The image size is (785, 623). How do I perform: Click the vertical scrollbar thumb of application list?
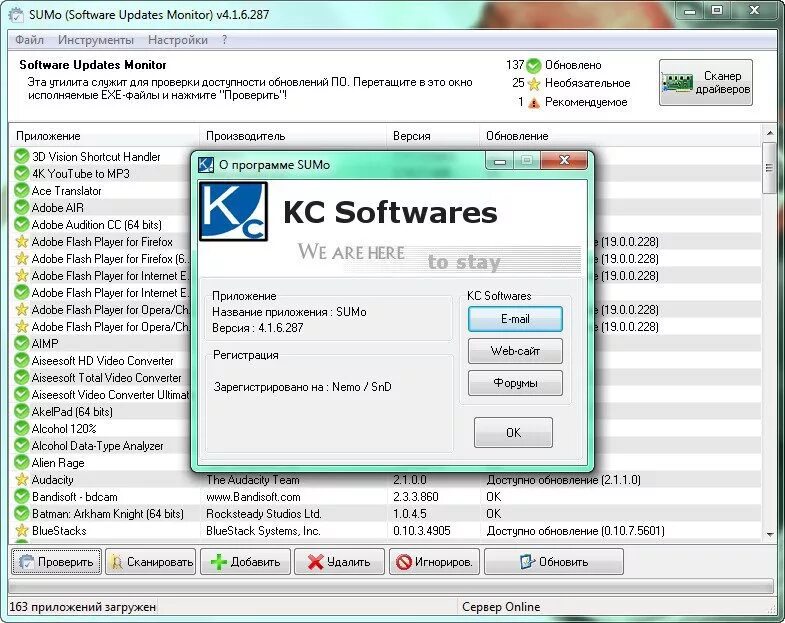click(769, 168)
